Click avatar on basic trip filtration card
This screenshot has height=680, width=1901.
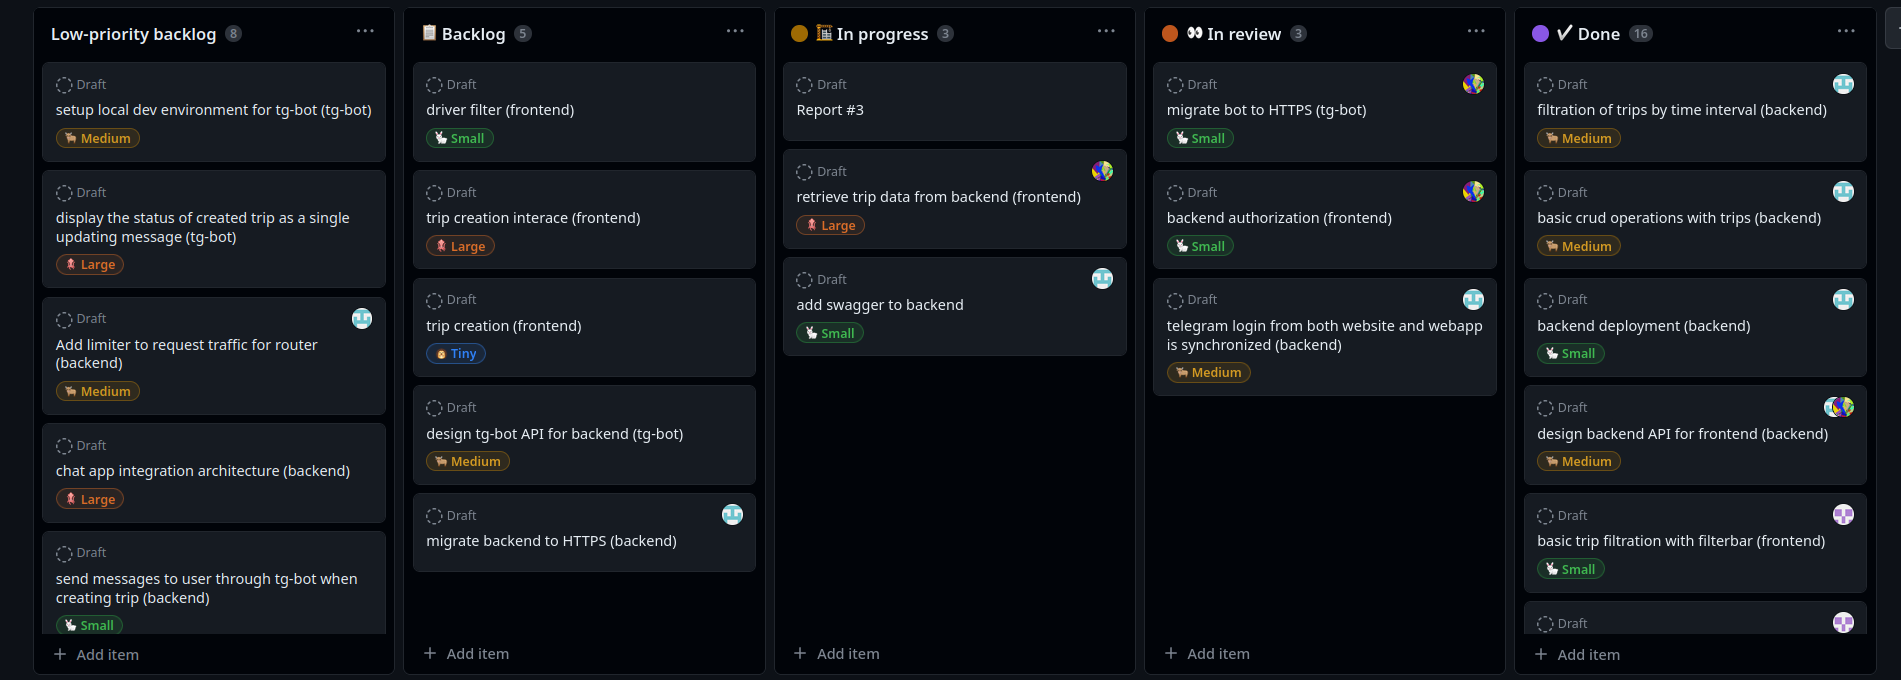[1843, 515]
